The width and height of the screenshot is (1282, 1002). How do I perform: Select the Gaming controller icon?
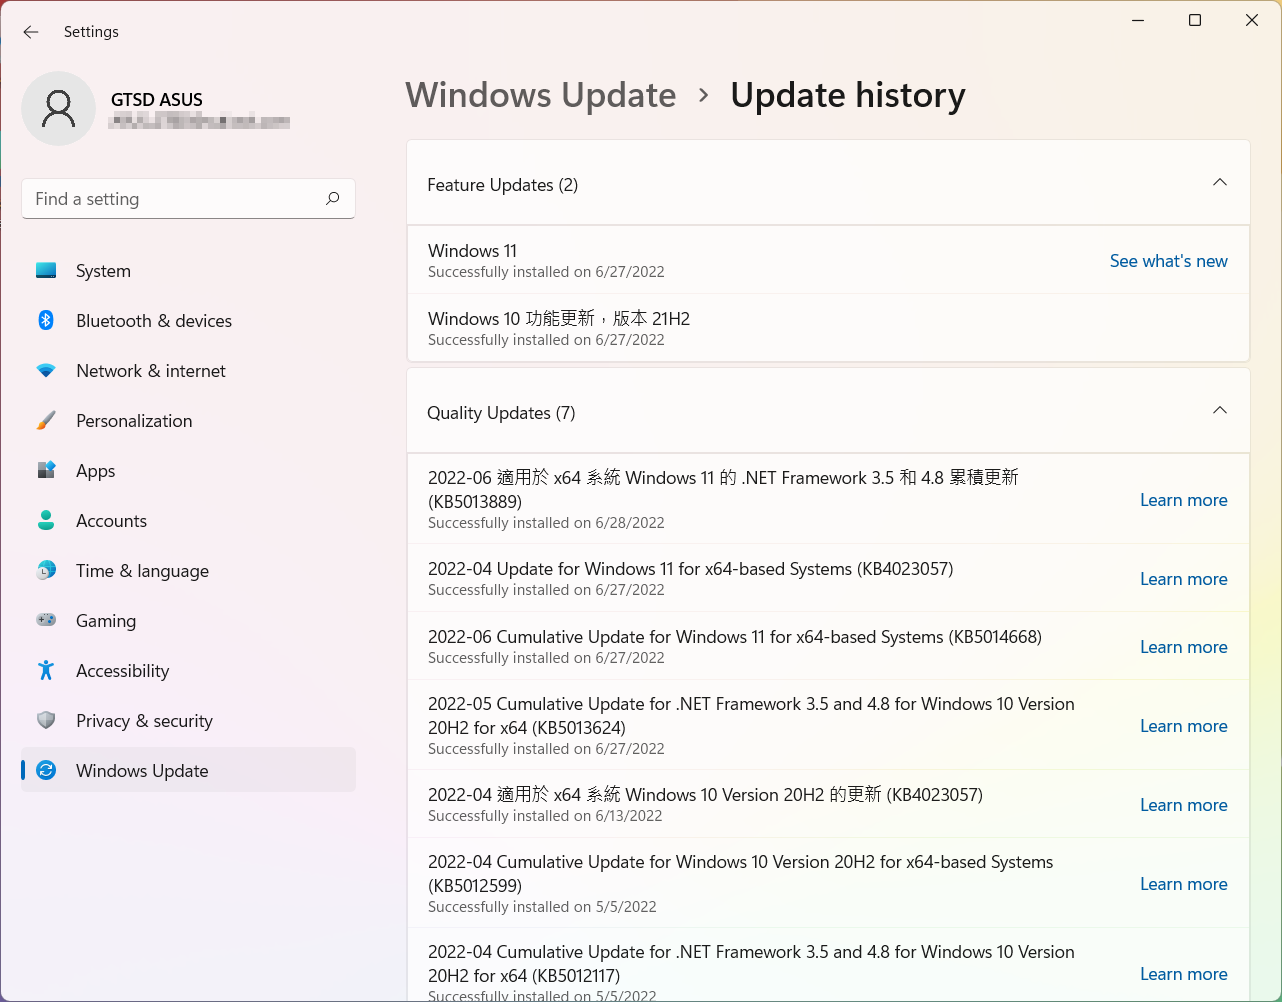[x=46, y=620]
